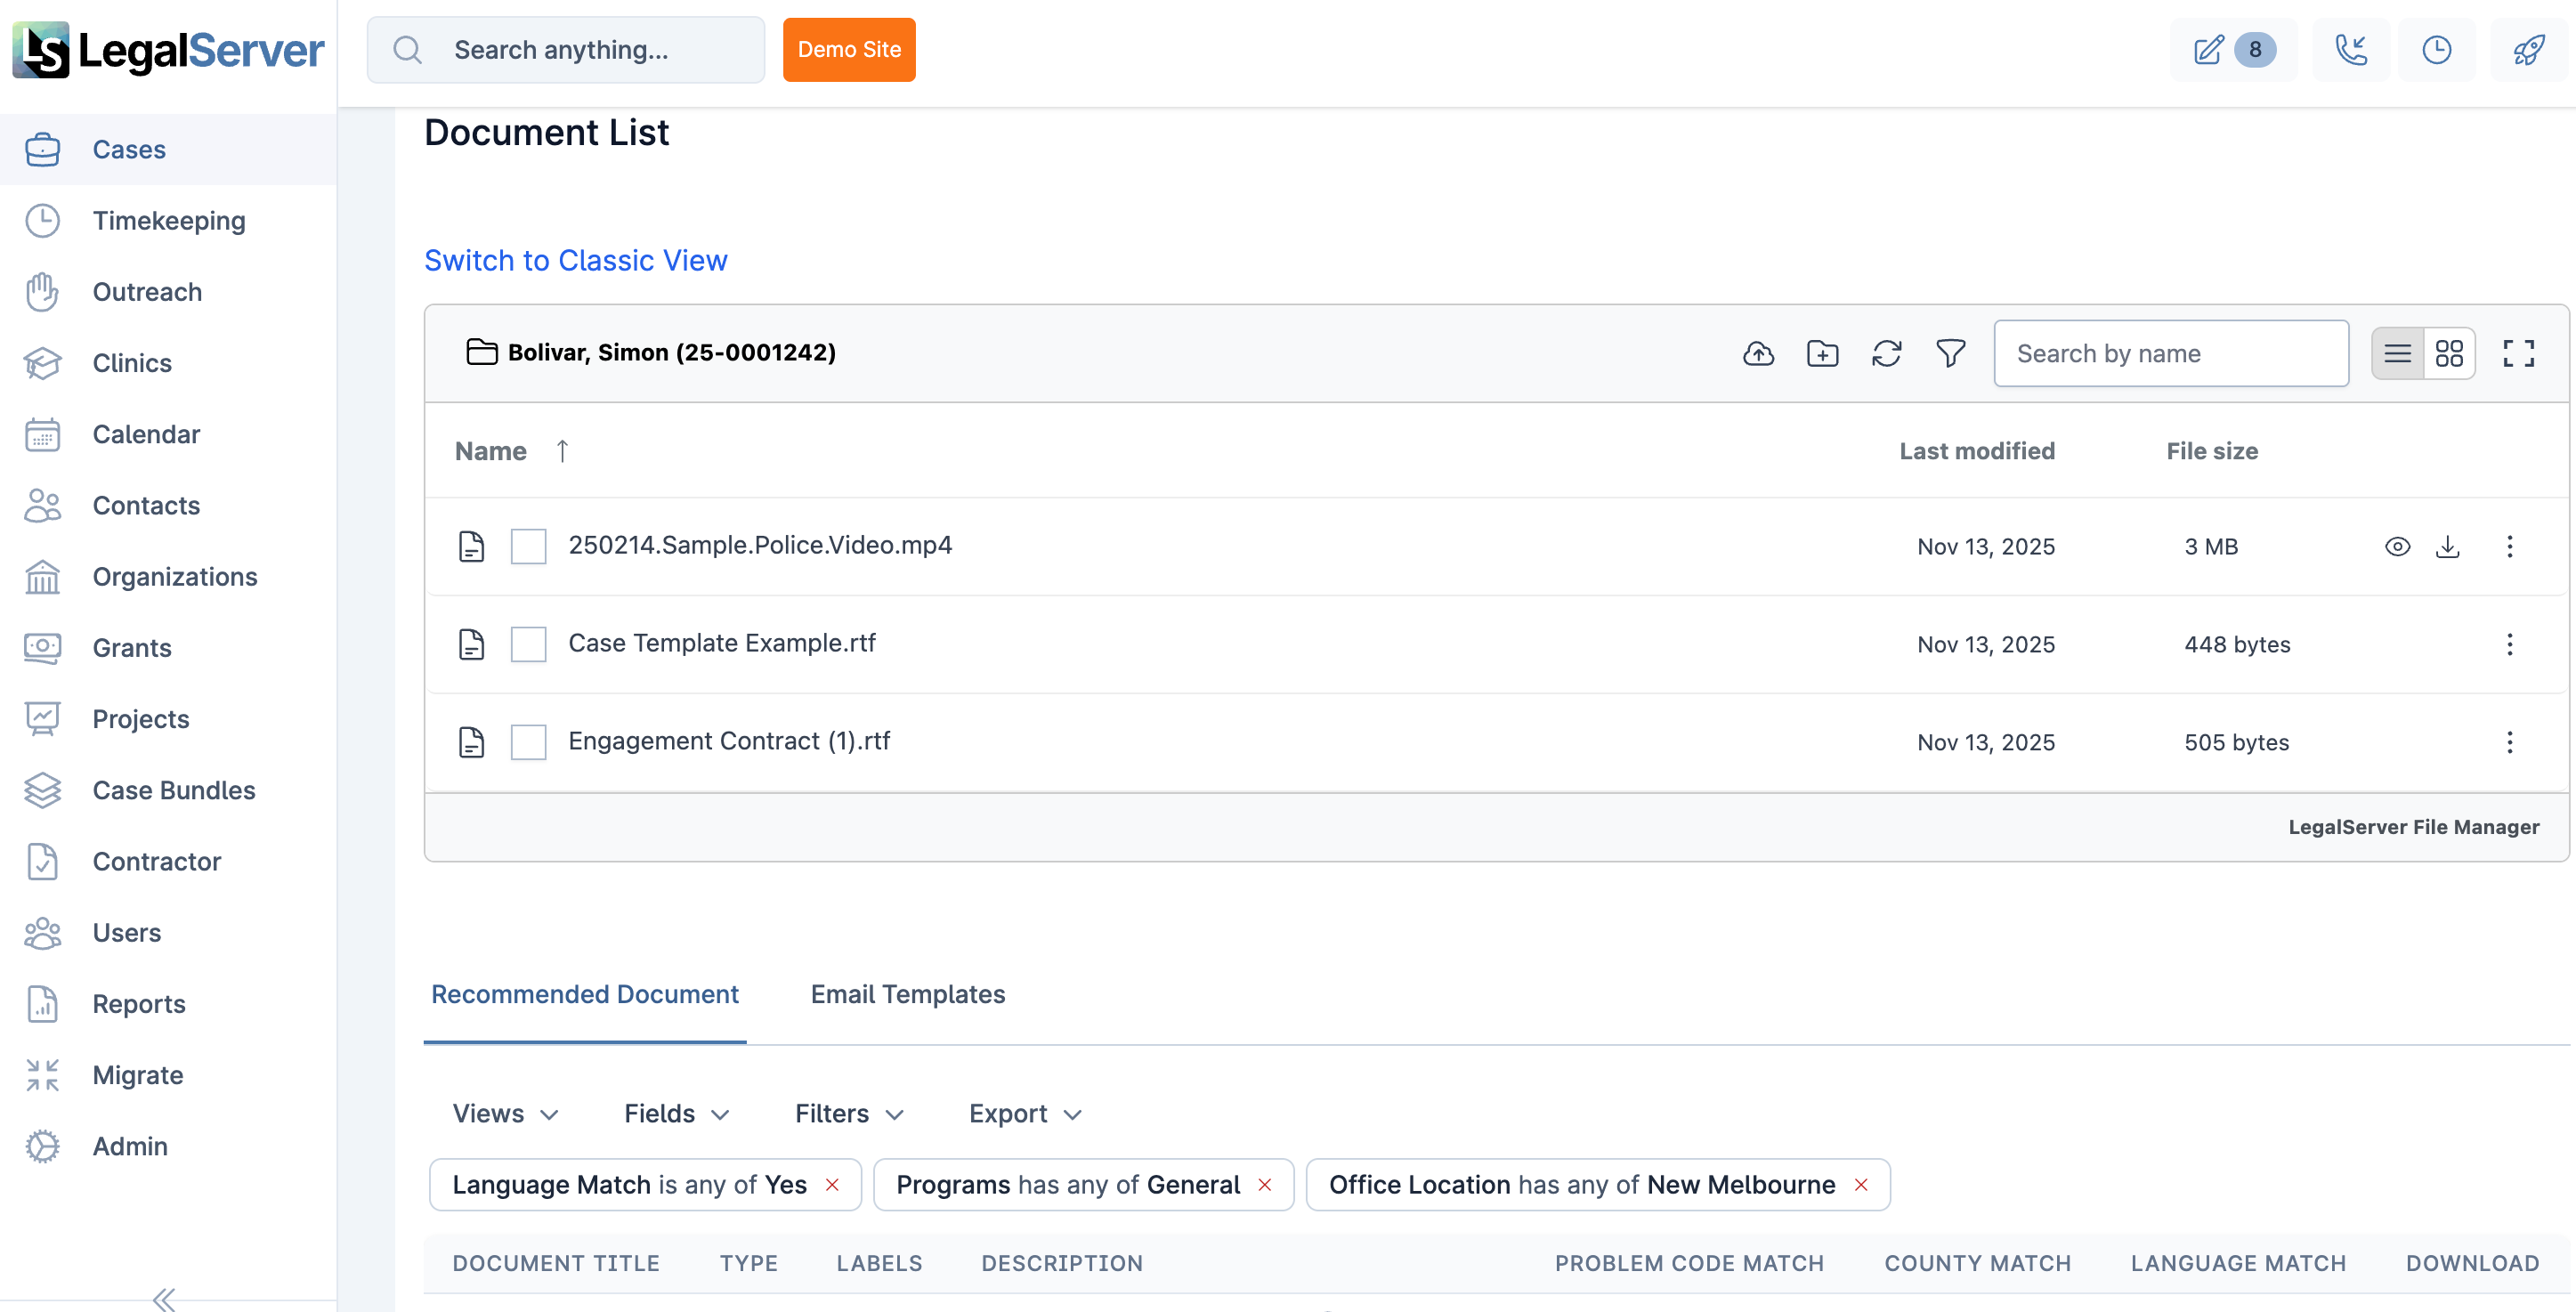
Task: Download the police video file
Action: click(2447, 546)
